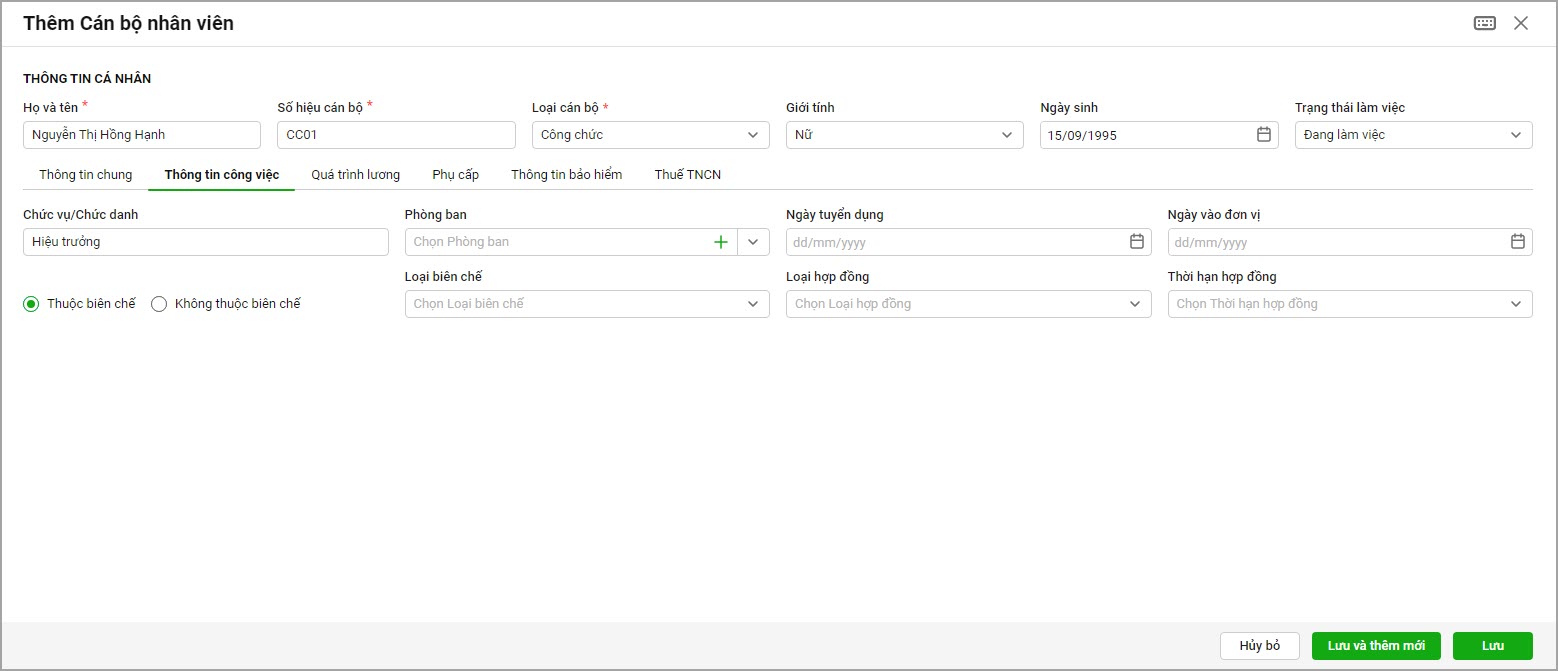Click the Chức vụ/Chức danh input field
The height and width of the screenshot is (671, 1558).
click(205, 242)
